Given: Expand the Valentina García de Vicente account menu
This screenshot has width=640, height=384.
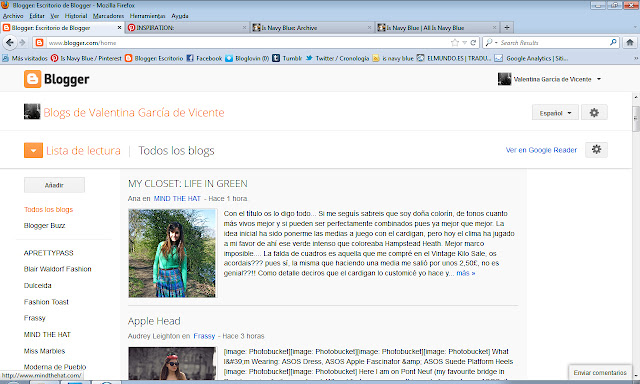Looking at the screenshot, I should tap(599, 79).
